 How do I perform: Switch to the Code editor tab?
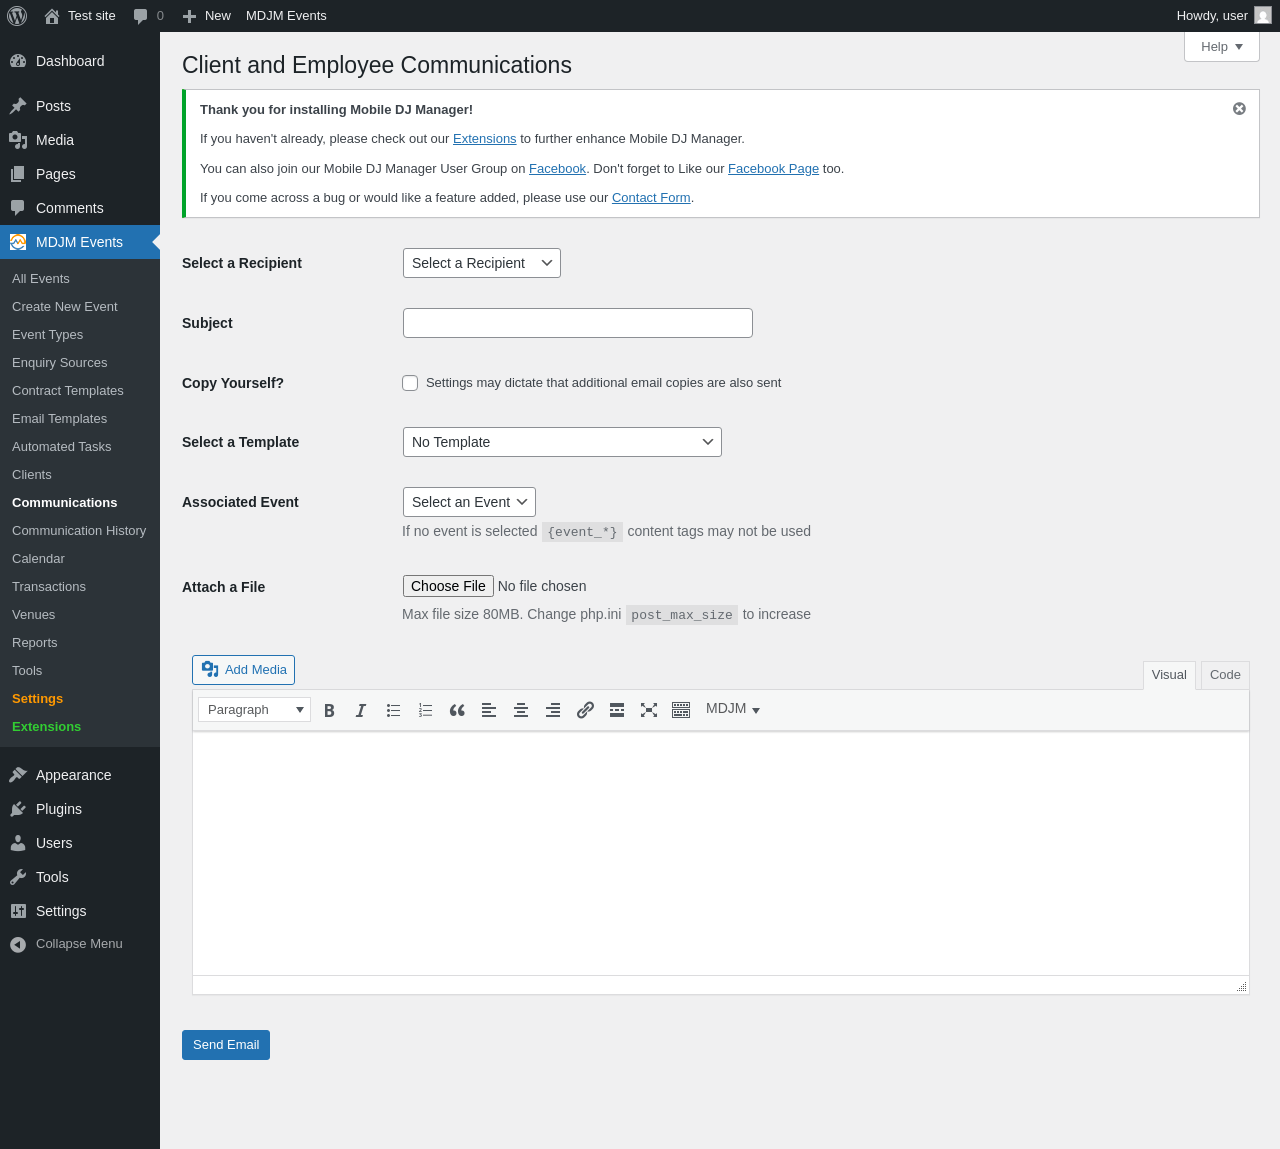(x=1225, y=675)
